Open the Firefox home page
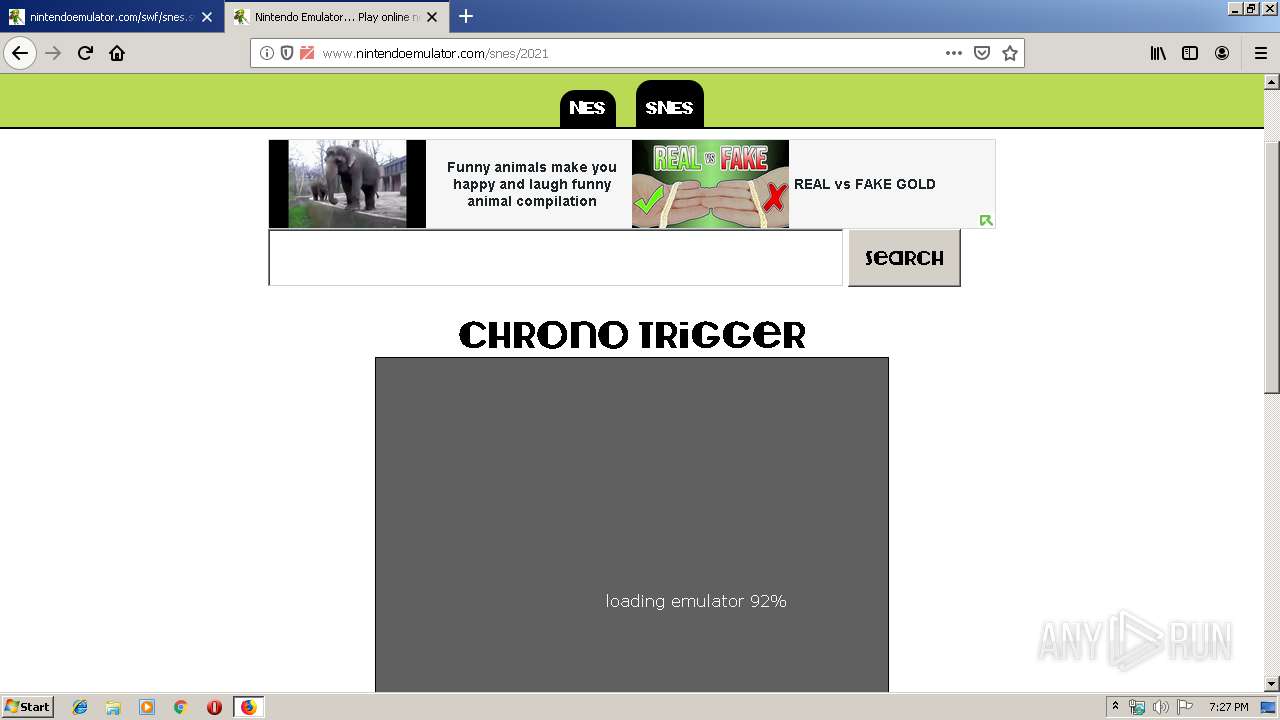1280x720 pixels. point(117,53)
